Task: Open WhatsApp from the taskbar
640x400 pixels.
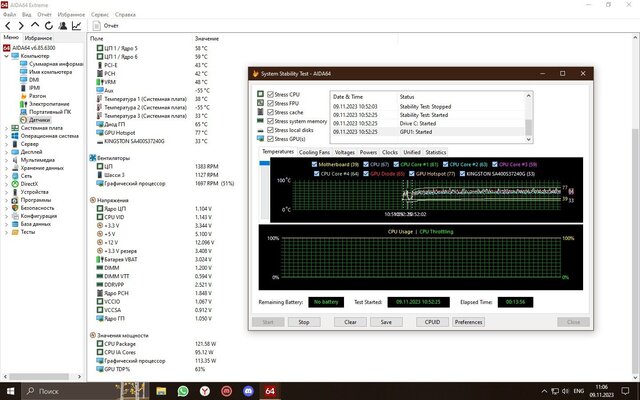Action: (x=183, y=390)
